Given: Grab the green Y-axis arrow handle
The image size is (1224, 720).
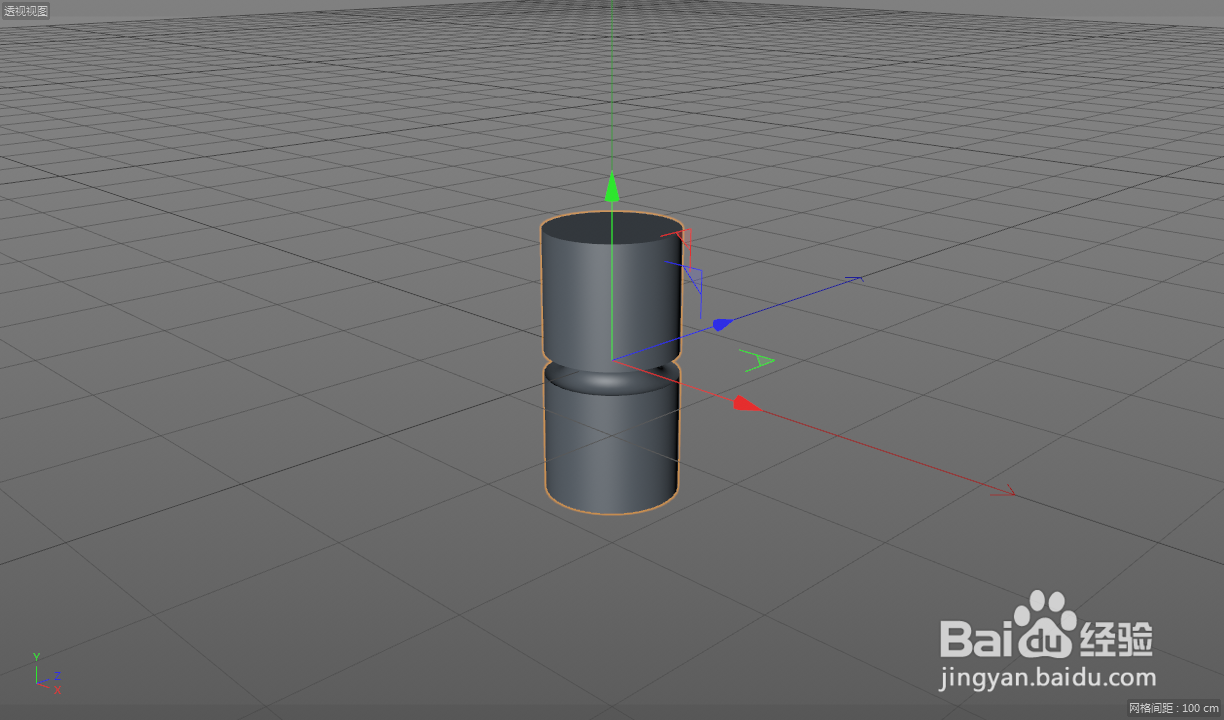Looking at the screenshot, I should [x=612, y=187].
